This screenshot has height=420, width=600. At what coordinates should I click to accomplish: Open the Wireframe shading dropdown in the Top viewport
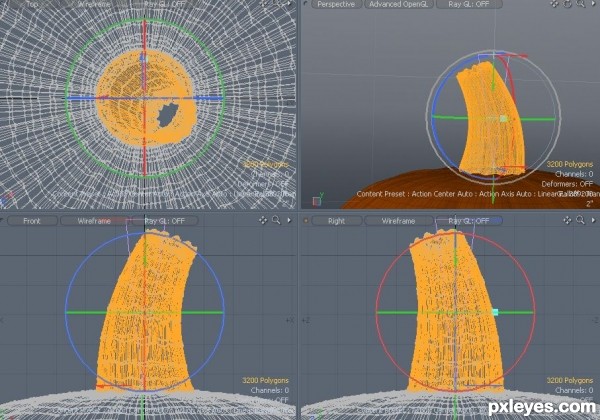tap(94, 4)
